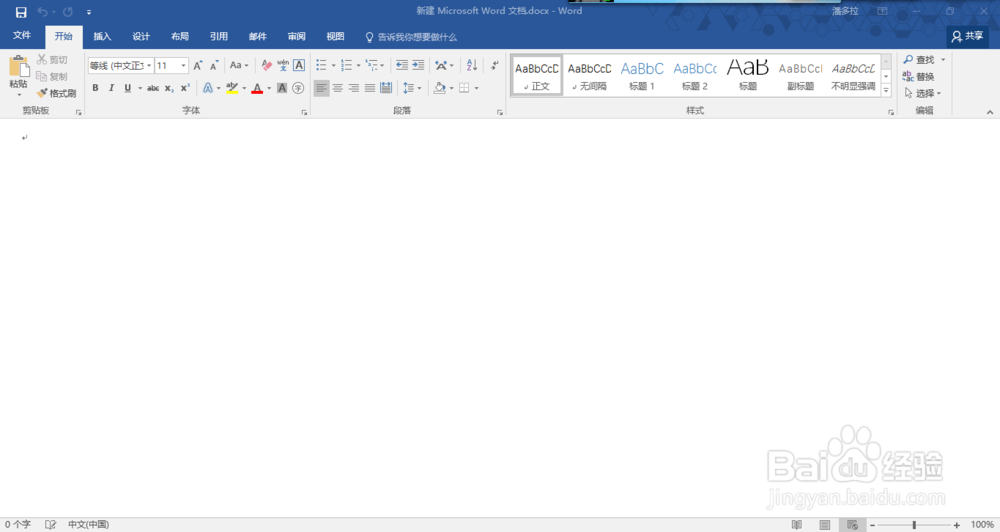Screen dimensions: 1000x532
Task: Align the text to the right
Action: (x=353, y=88)
